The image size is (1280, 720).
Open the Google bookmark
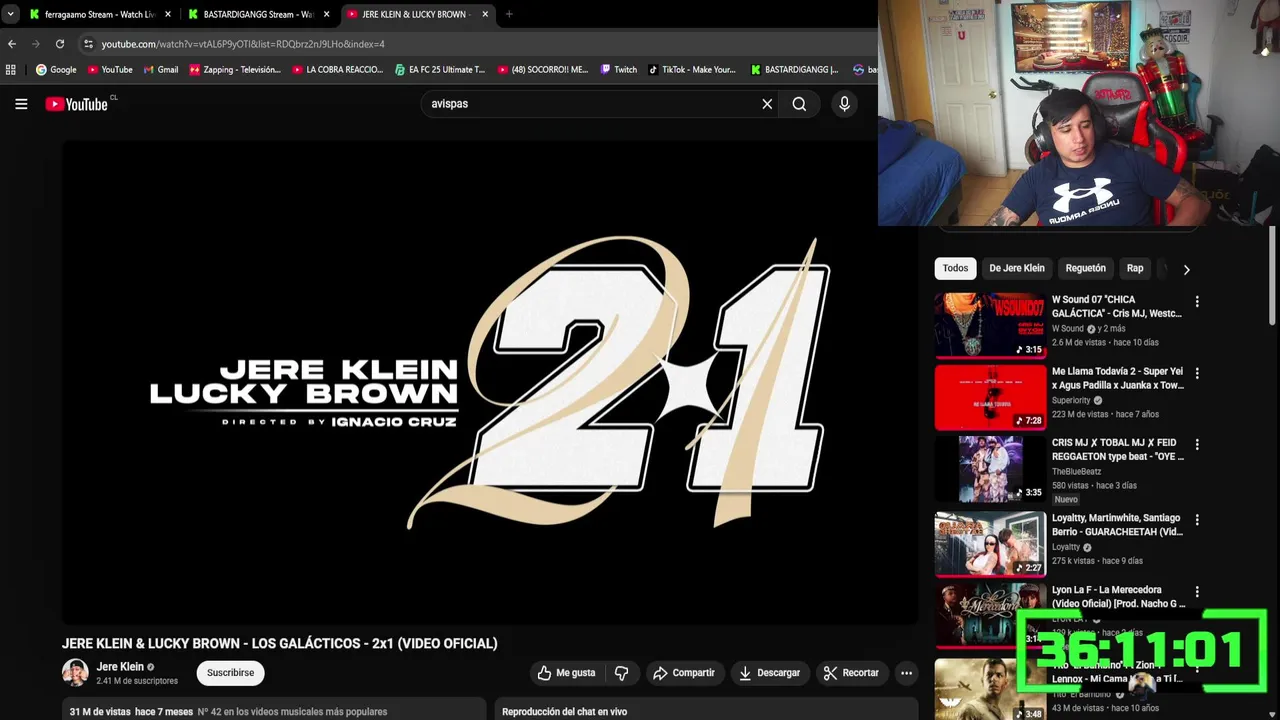tap(56, 70)
